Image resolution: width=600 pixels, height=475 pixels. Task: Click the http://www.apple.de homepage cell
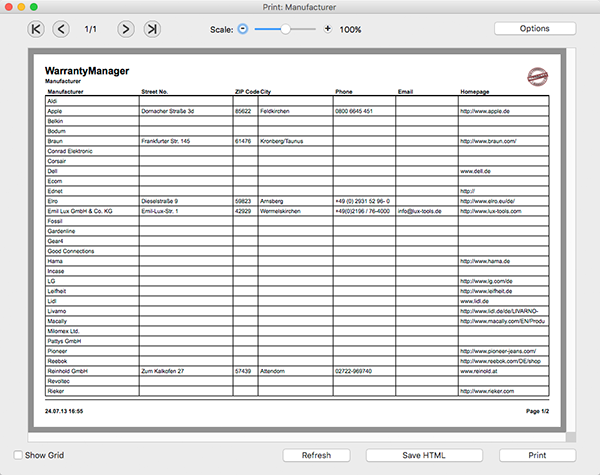tap(504, 111)
